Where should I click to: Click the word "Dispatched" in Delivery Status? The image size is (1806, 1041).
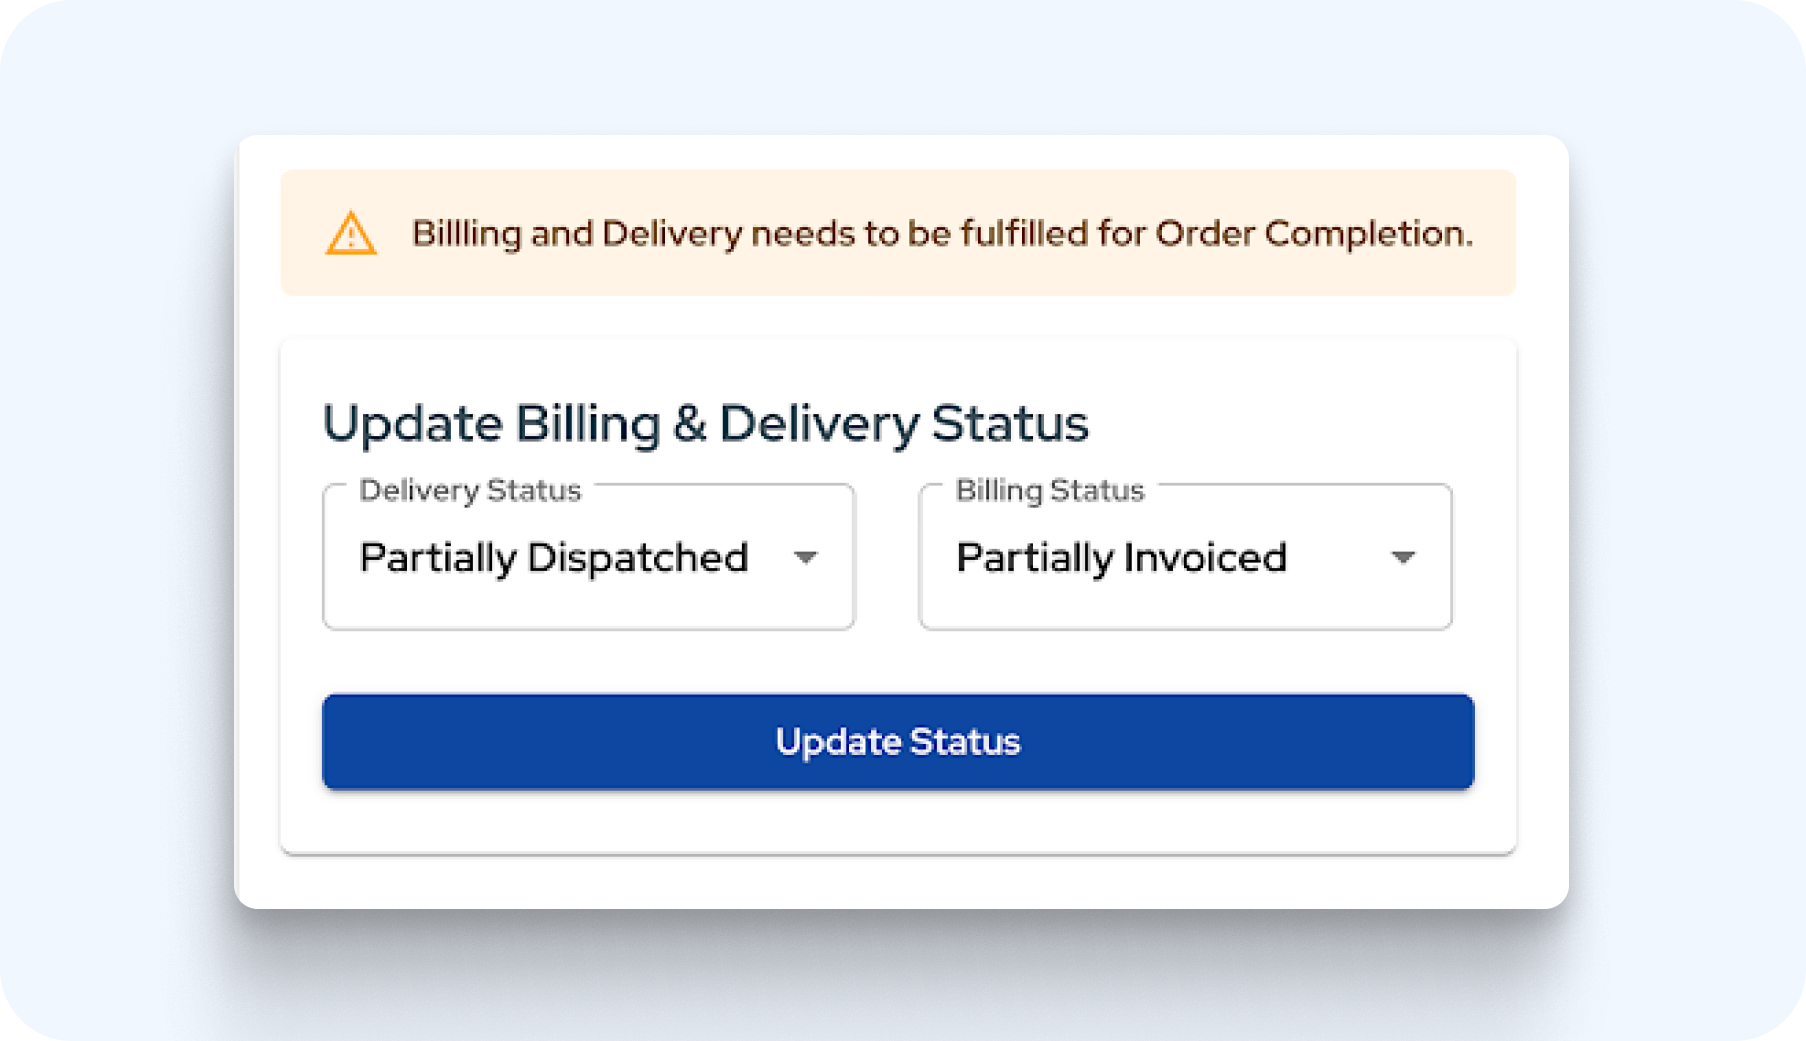tap(638, 558)
